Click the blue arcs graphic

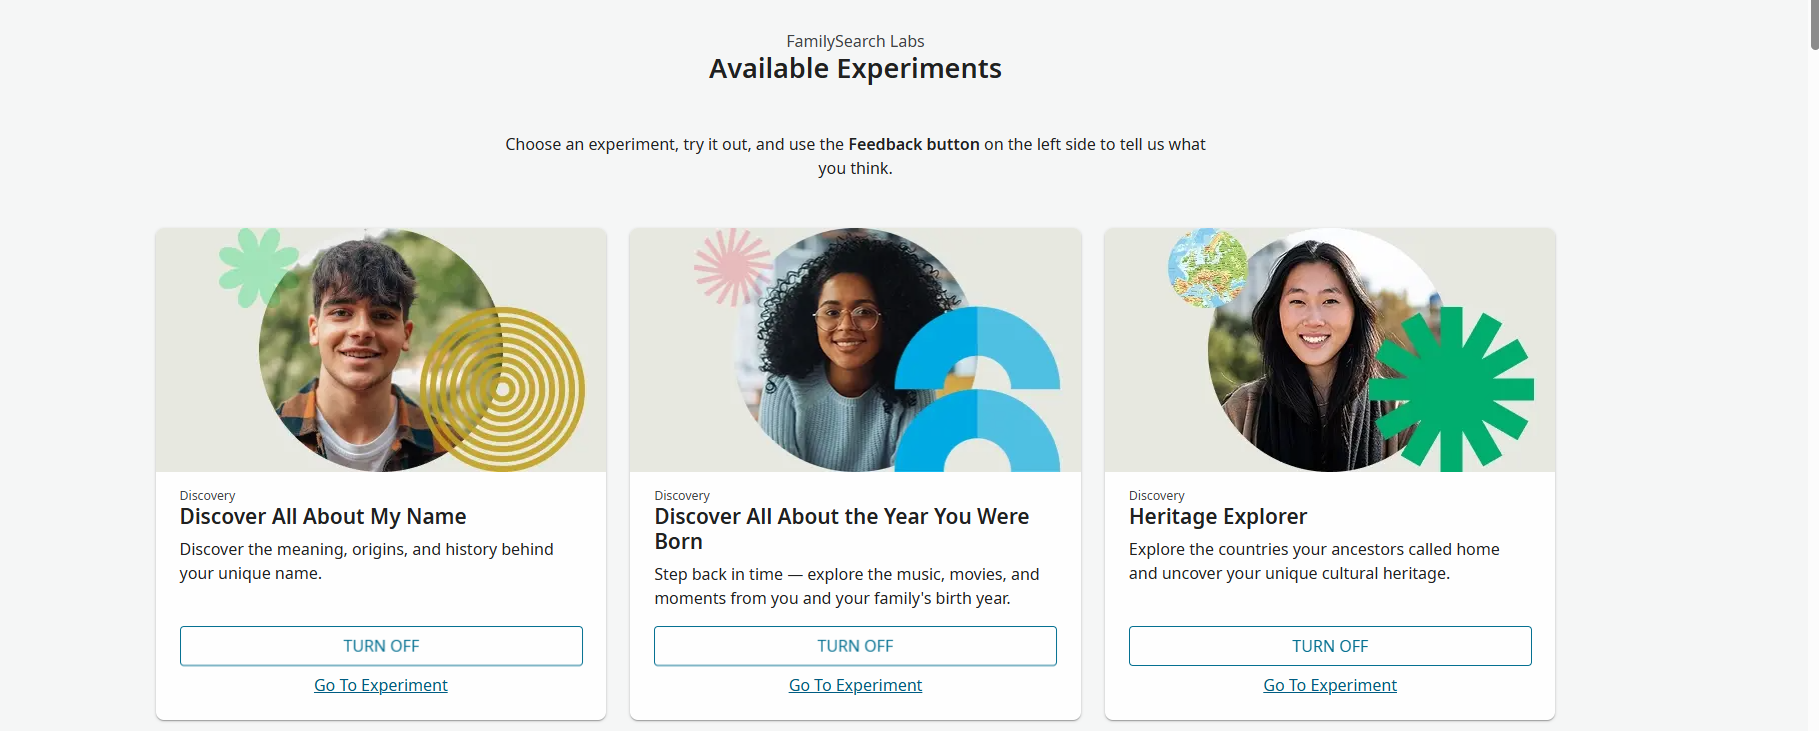pyautogui.click(x=977, y=389)
